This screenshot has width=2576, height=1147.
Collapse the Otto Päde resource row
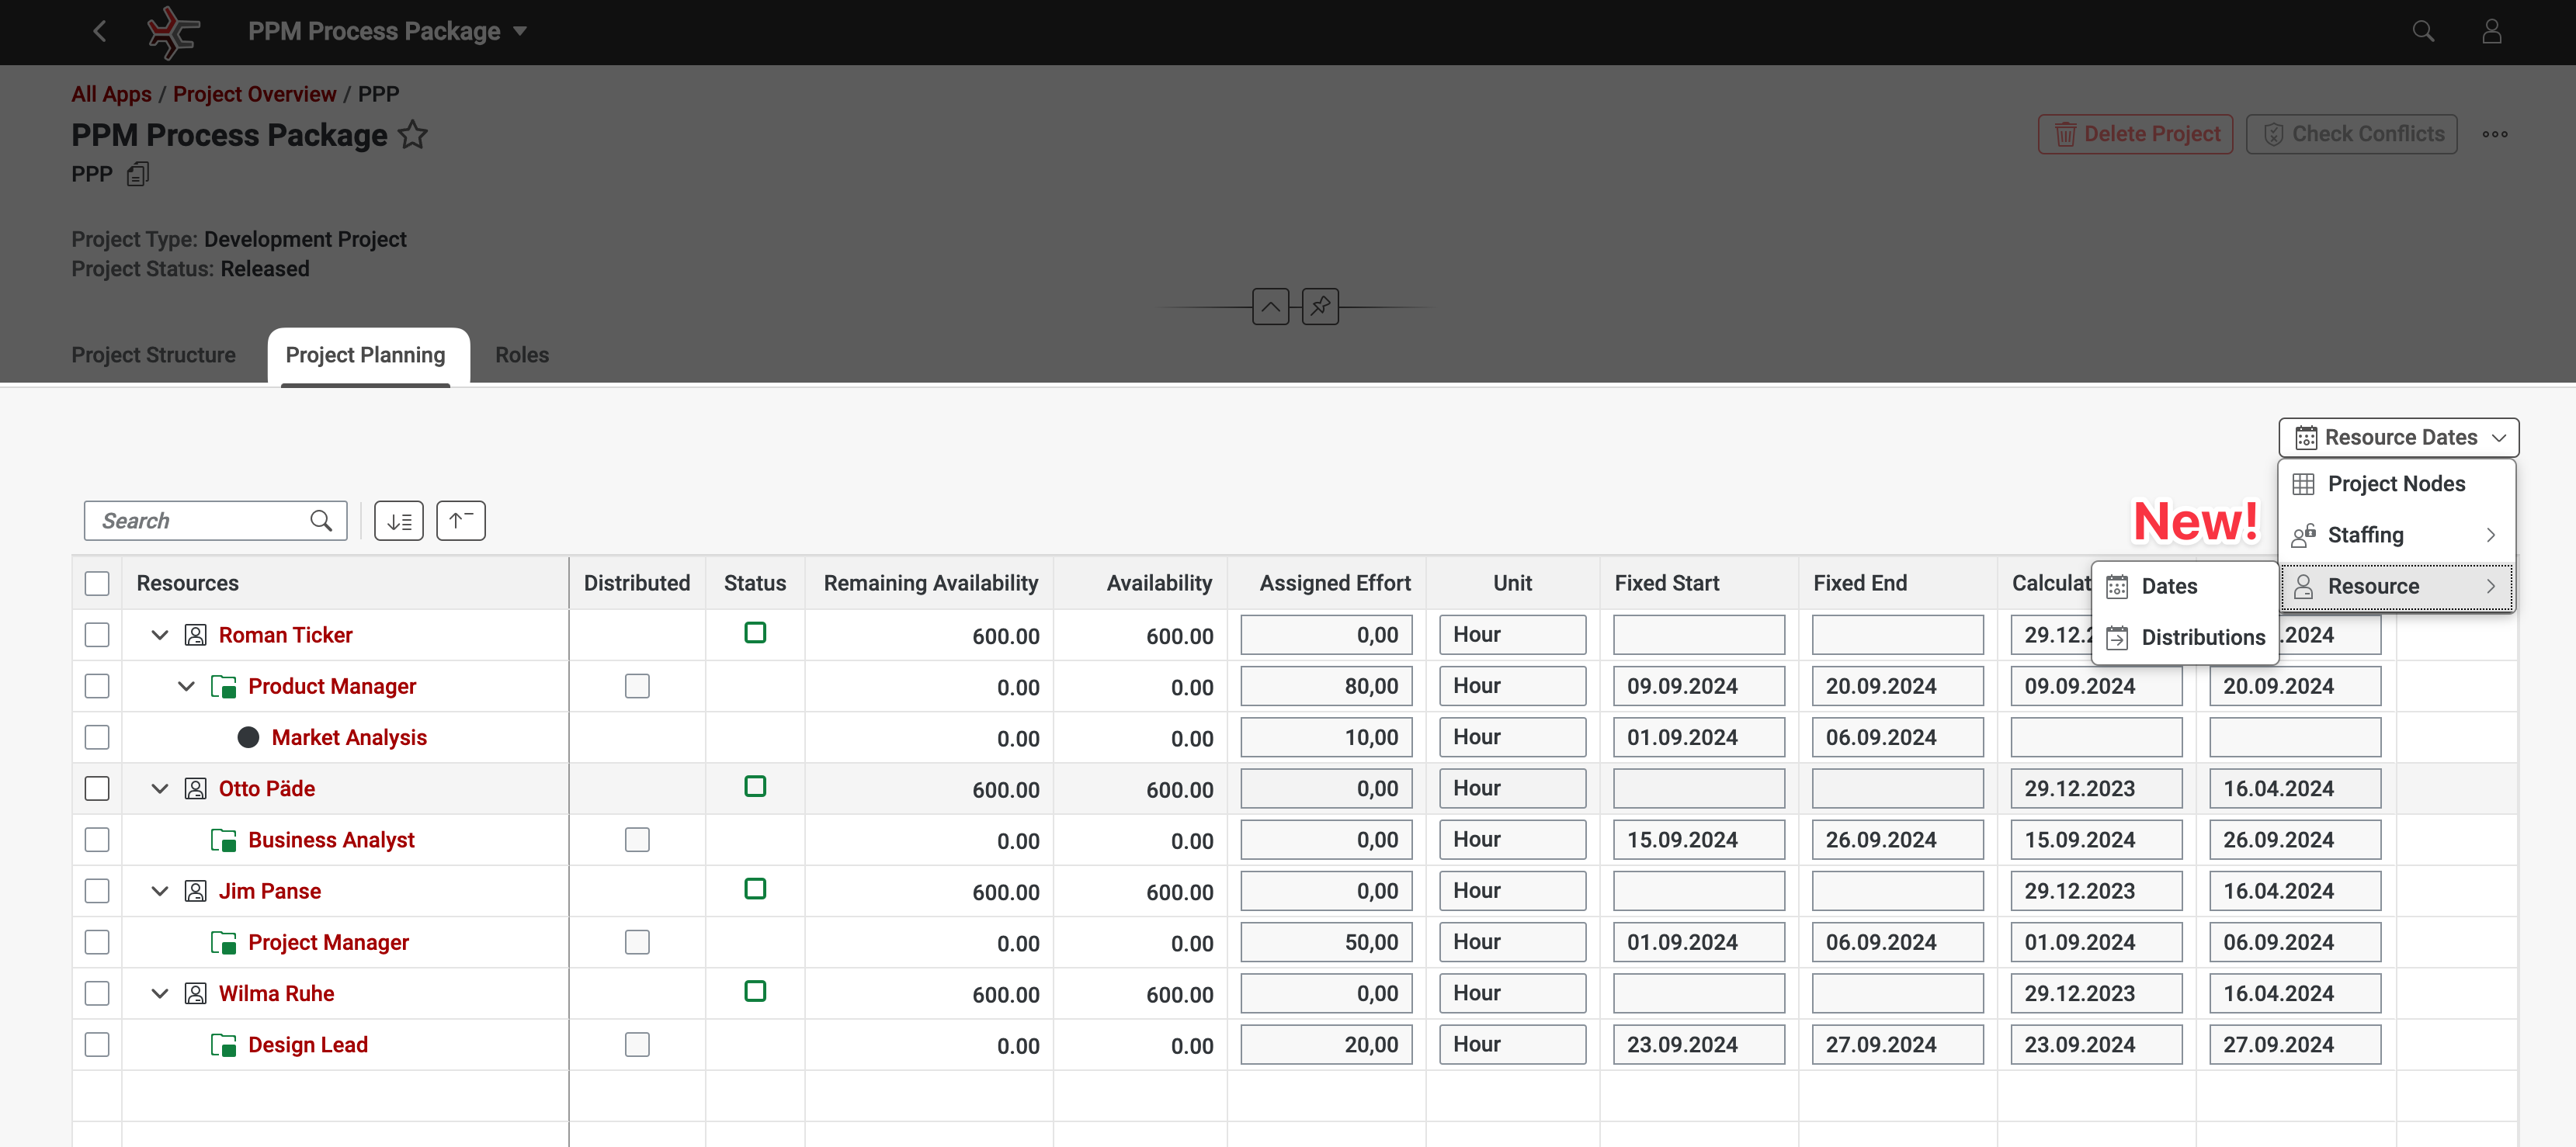tap(160, 789)
